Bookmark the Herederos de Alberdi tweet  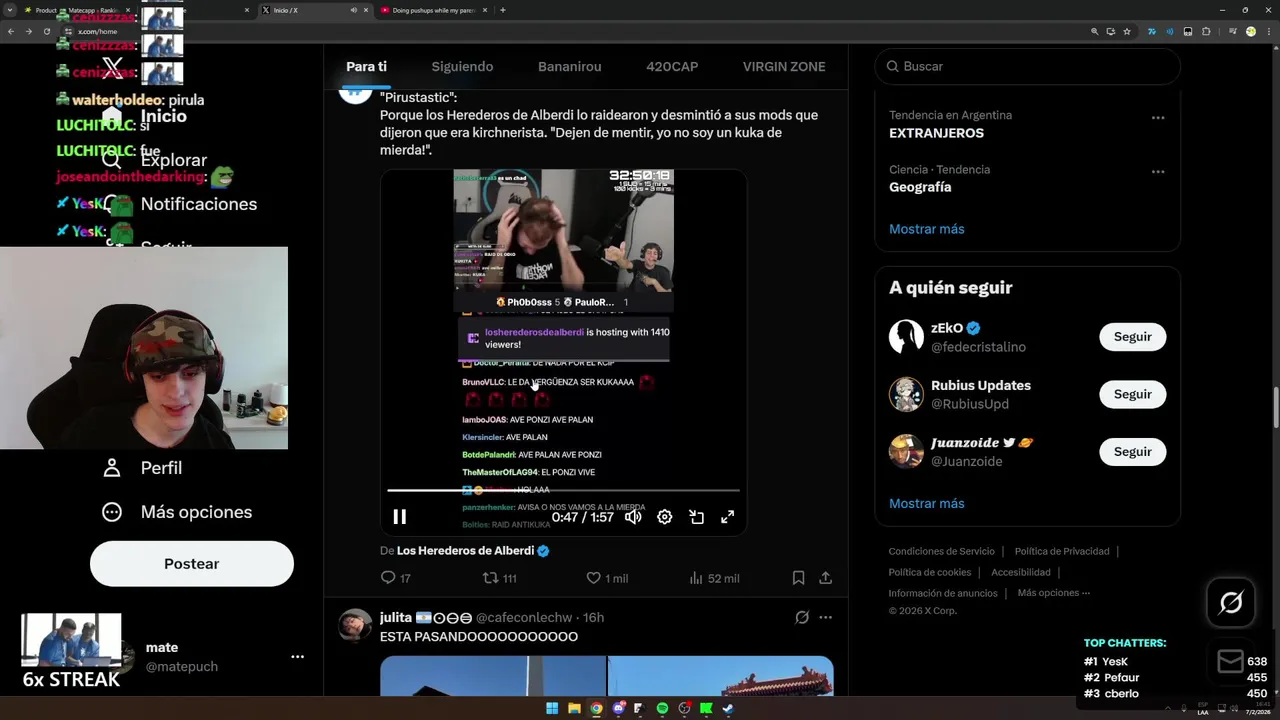(x=798, y=578)
